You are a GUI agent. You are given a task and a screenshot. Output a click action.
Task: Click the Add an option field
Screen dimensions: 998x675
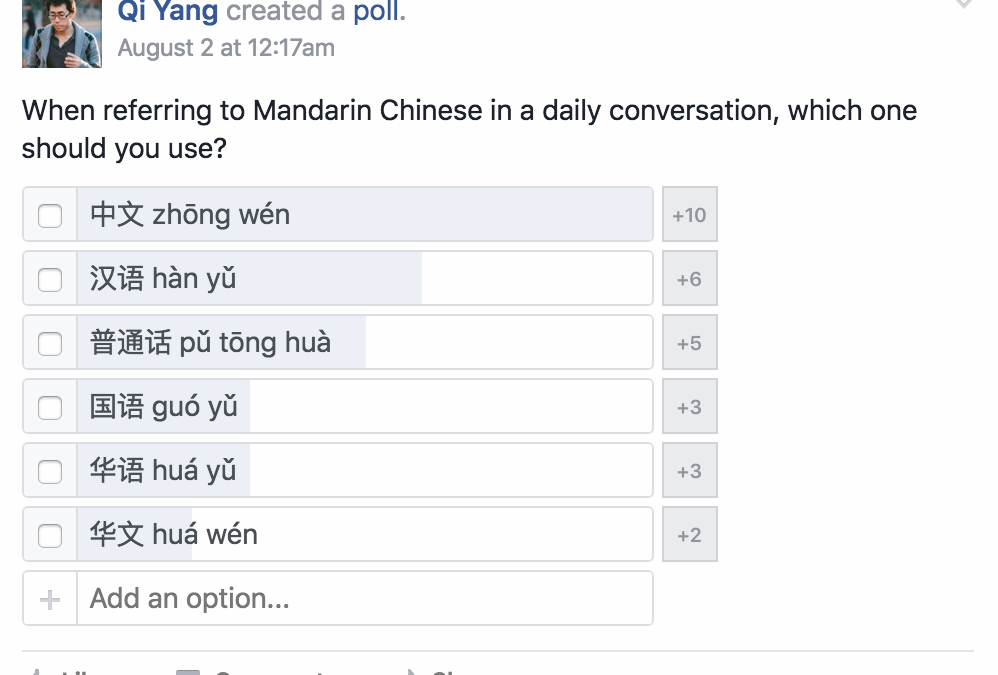[365, 598]
